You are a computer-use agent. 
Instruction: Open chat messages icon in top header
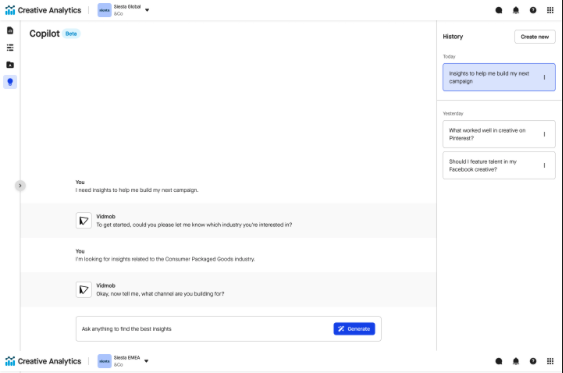[x=499, y=10]
